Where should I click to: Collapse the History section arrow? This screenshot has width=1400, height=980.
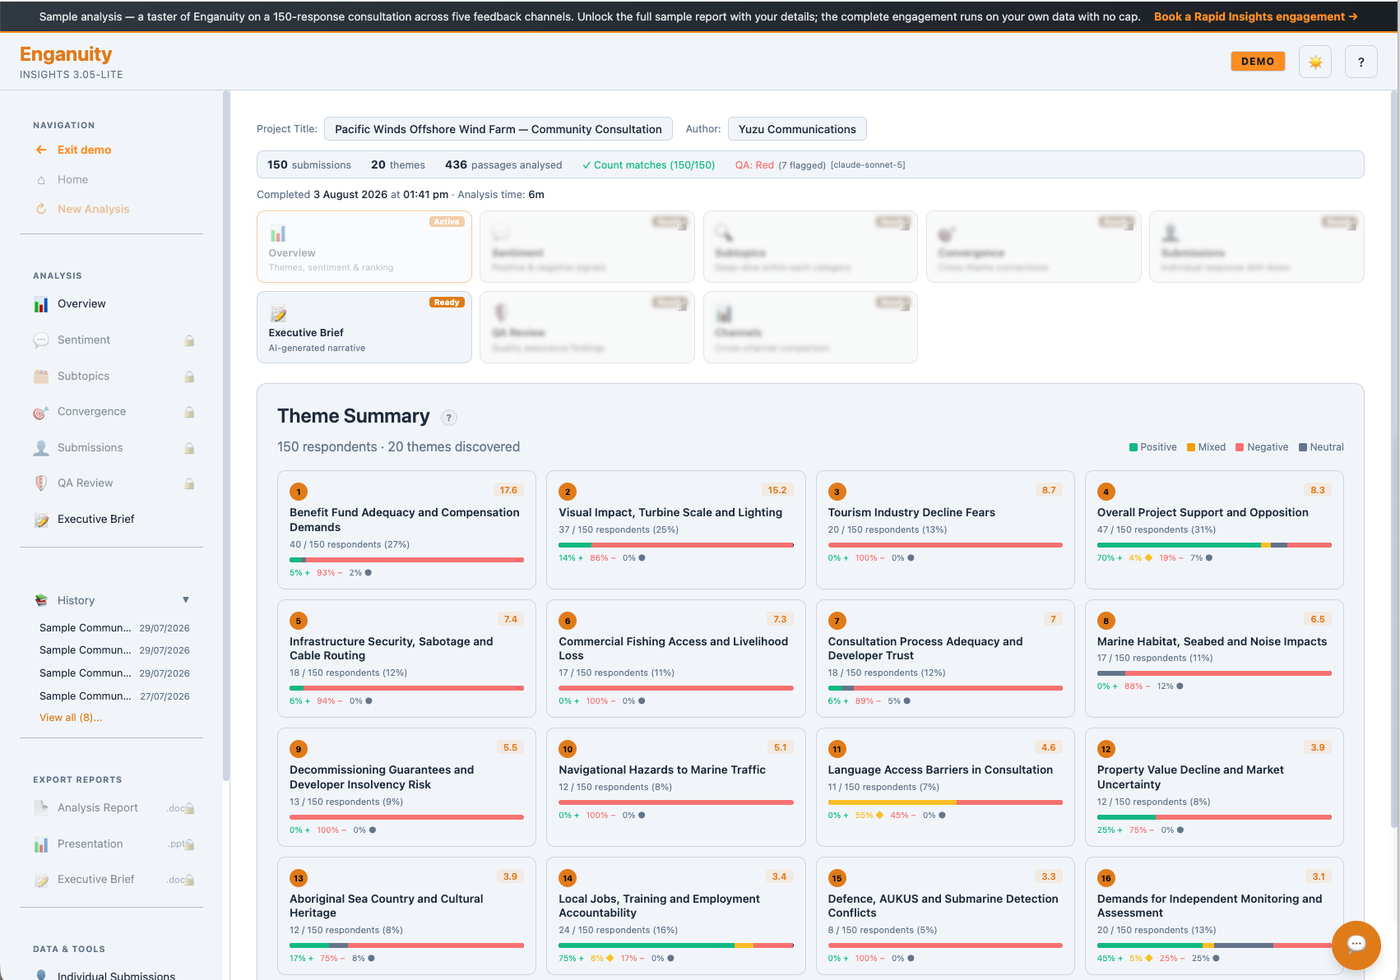(186, 600)
